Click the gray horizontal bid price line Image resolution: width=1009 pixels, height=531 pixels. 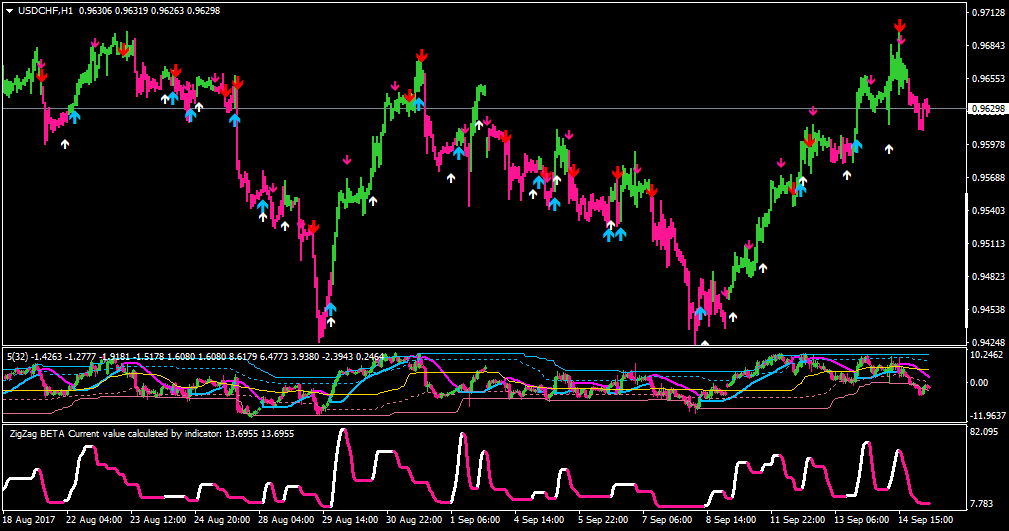point(484,109)
